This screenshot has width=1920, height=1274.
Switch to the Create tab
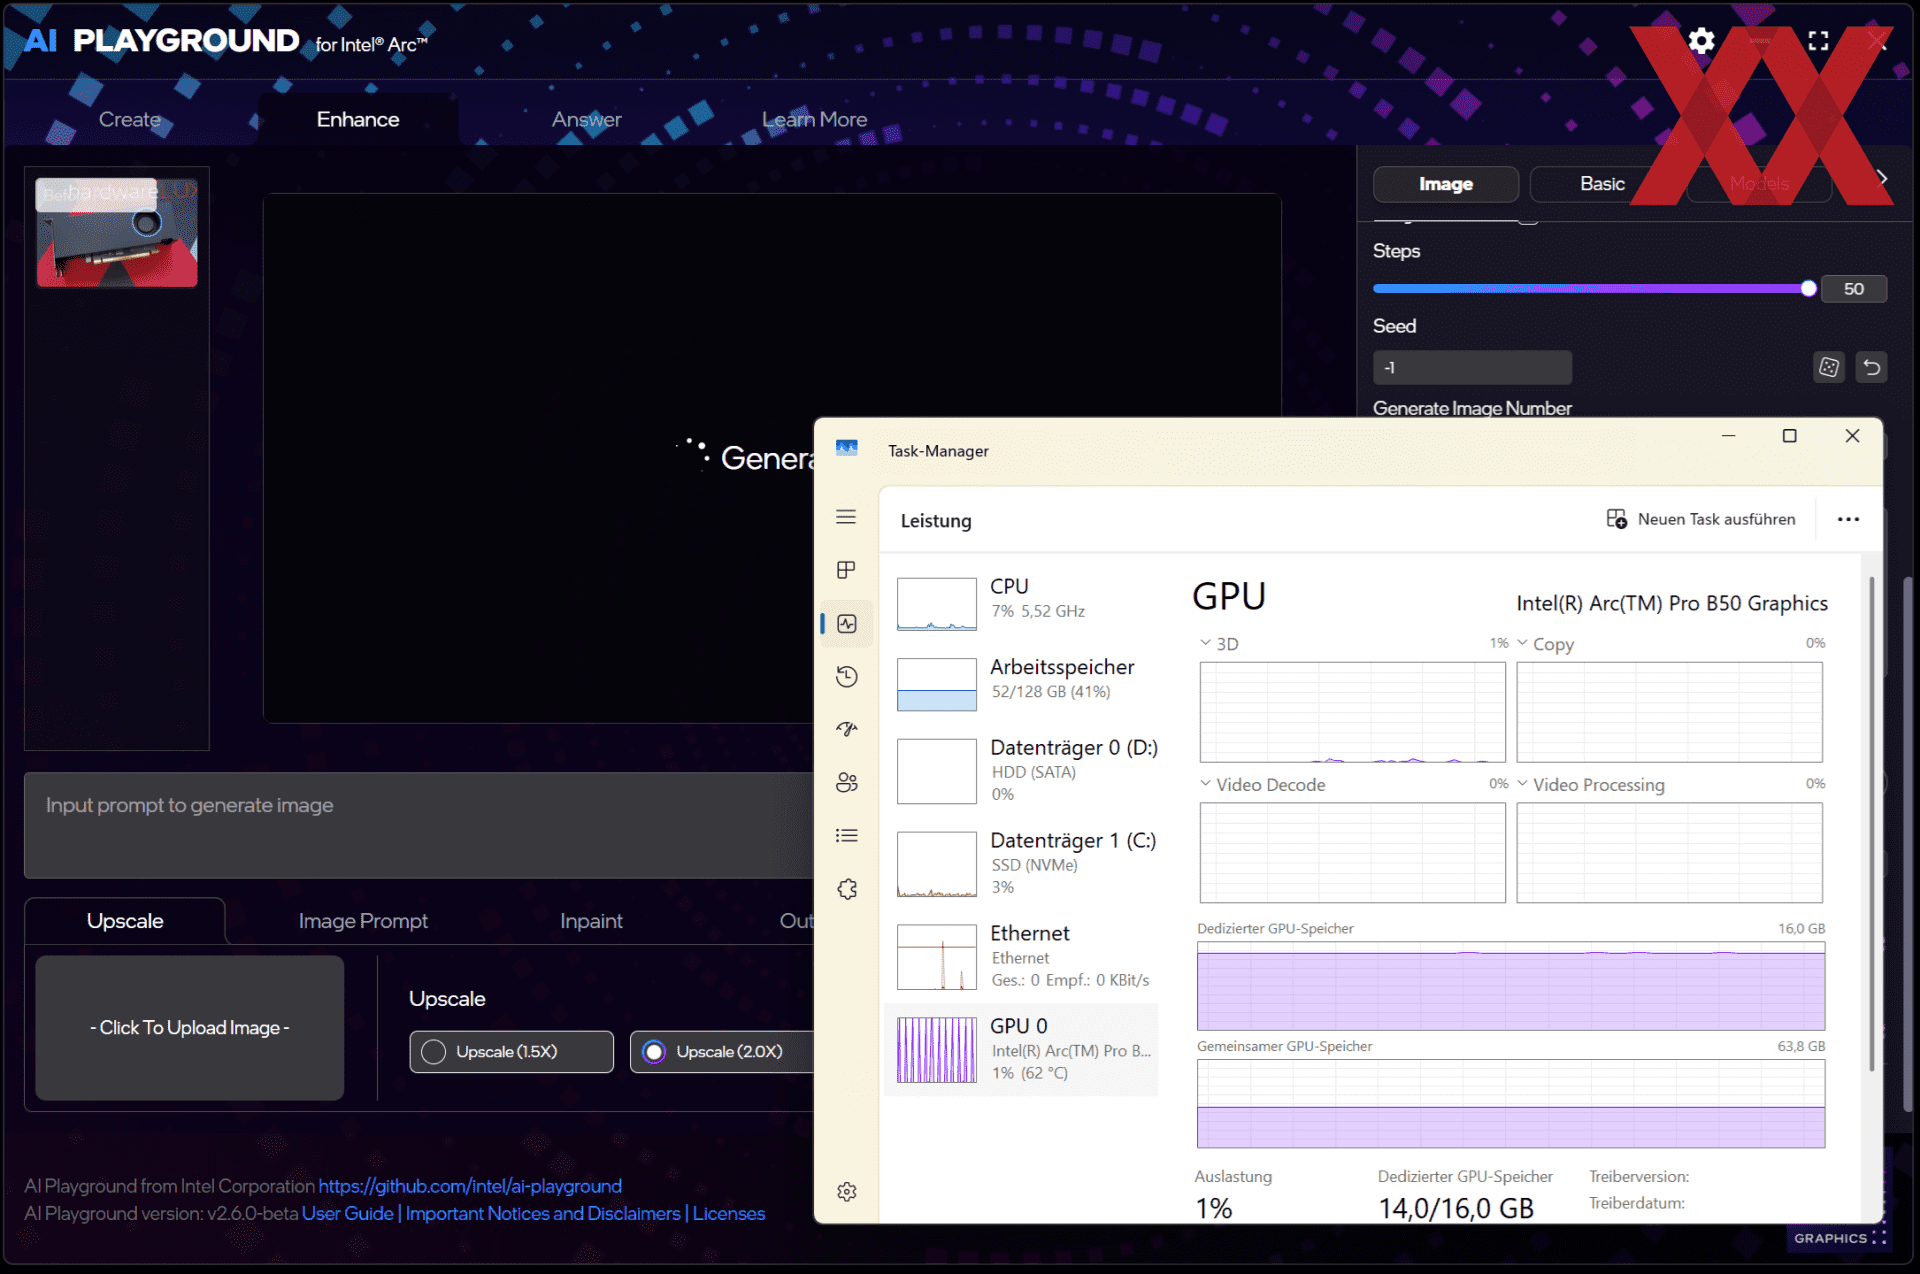pos(130,119)
